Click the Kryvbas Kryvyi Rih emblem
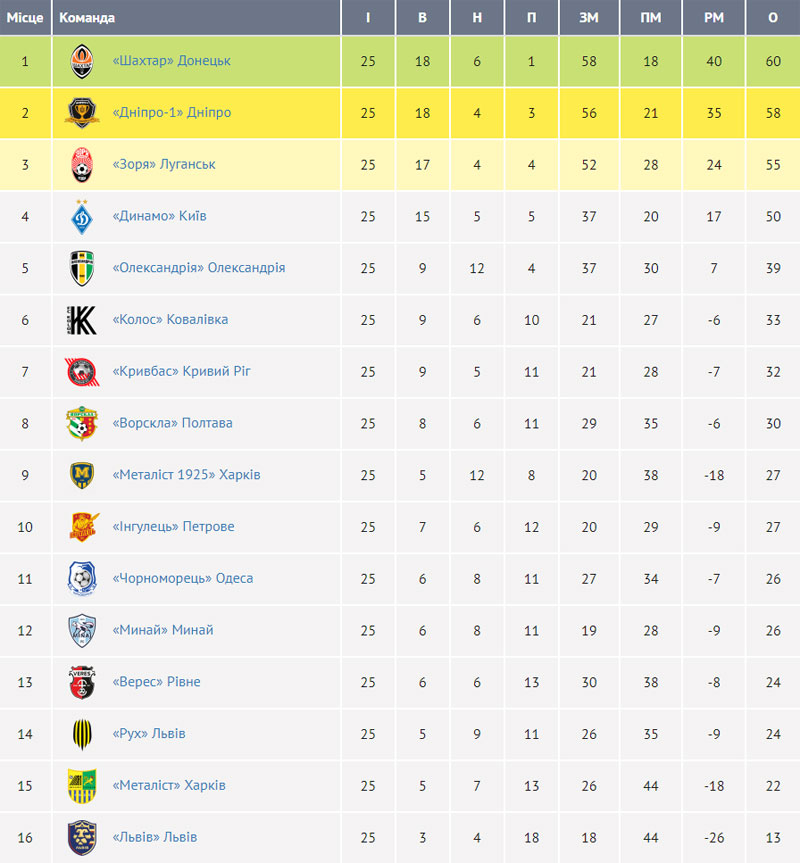The width and height of the screenshot is (800, 863). pyautogui.click(x=82, y=372)
